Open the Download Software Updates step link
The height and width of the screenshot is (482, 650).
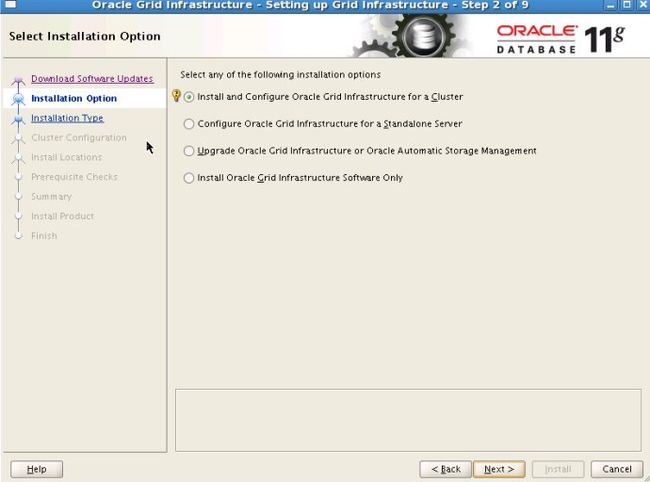click(92, 79)
